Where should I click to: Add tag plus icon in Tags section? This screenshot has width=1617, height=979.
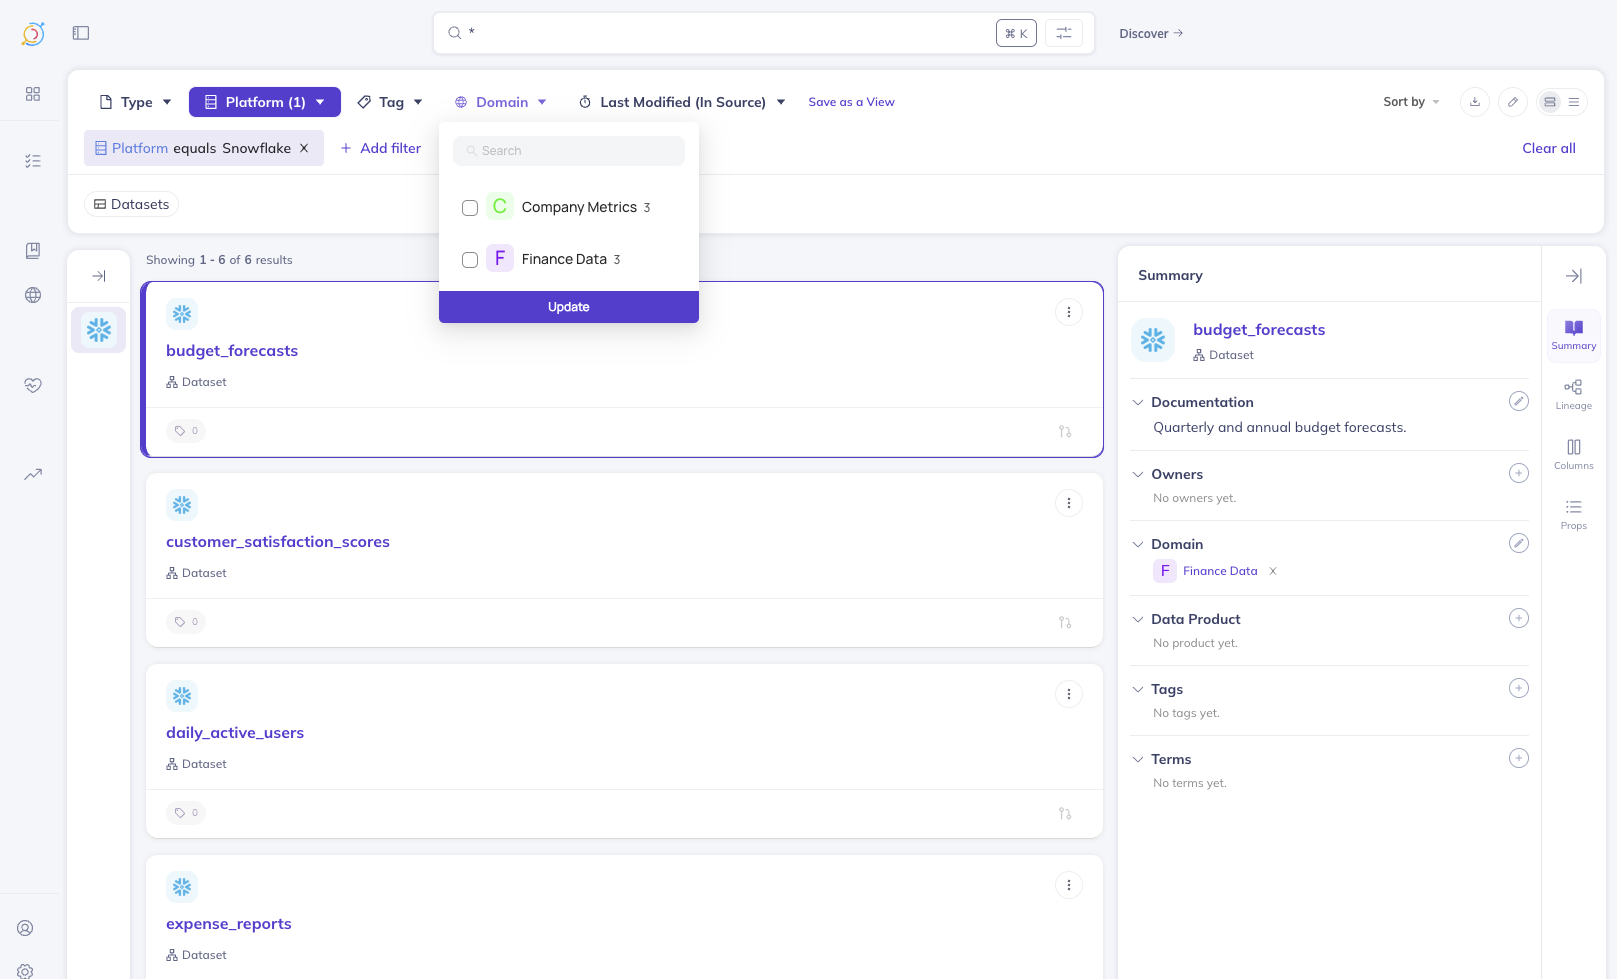1519,688
